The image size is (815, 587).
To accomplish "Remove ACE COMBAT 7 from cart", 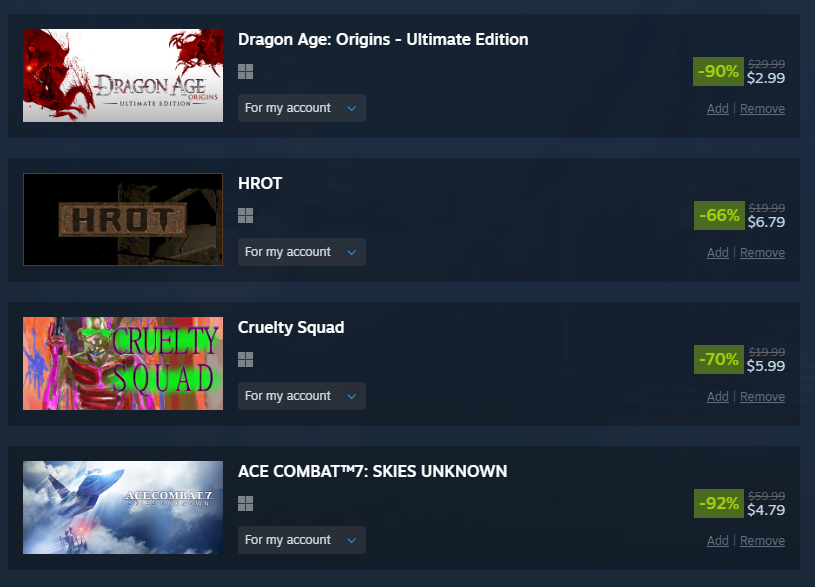I will [x=762, y=541].
